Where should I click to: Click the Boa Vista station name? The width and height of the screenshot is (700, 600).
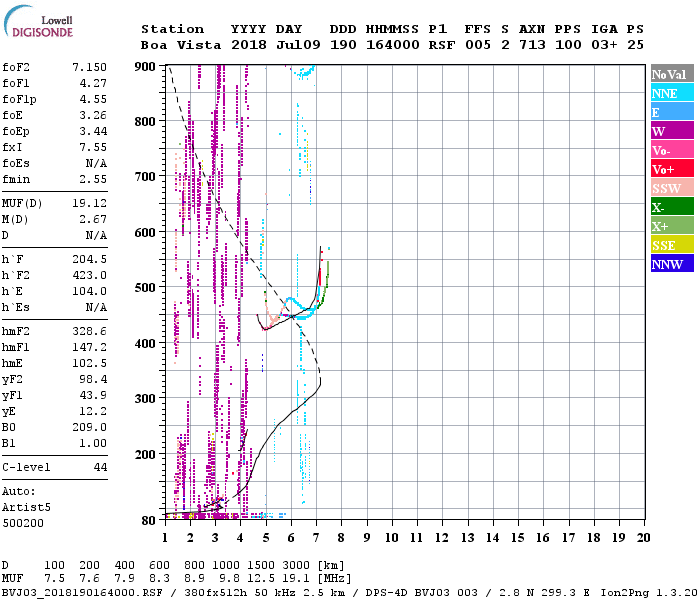pyautogui.click(x=181, y=45)
